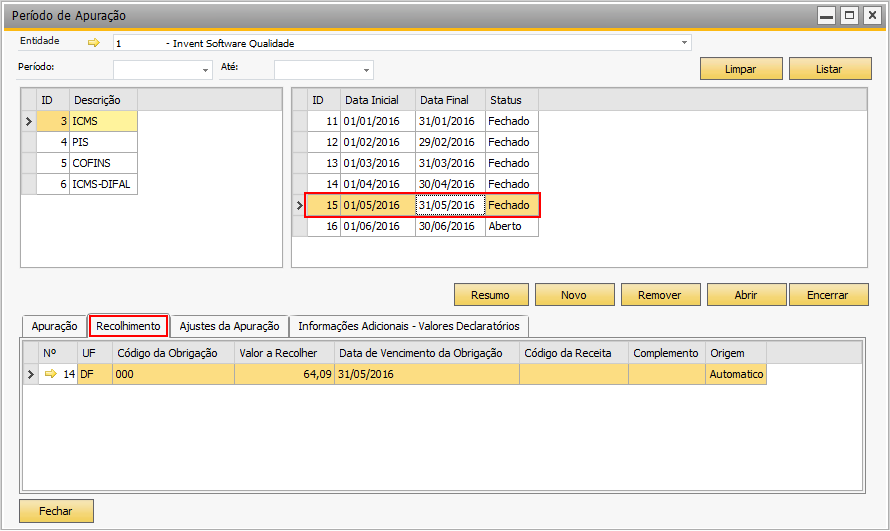Click Código da Obrigação 000 cell

point(173,374)
